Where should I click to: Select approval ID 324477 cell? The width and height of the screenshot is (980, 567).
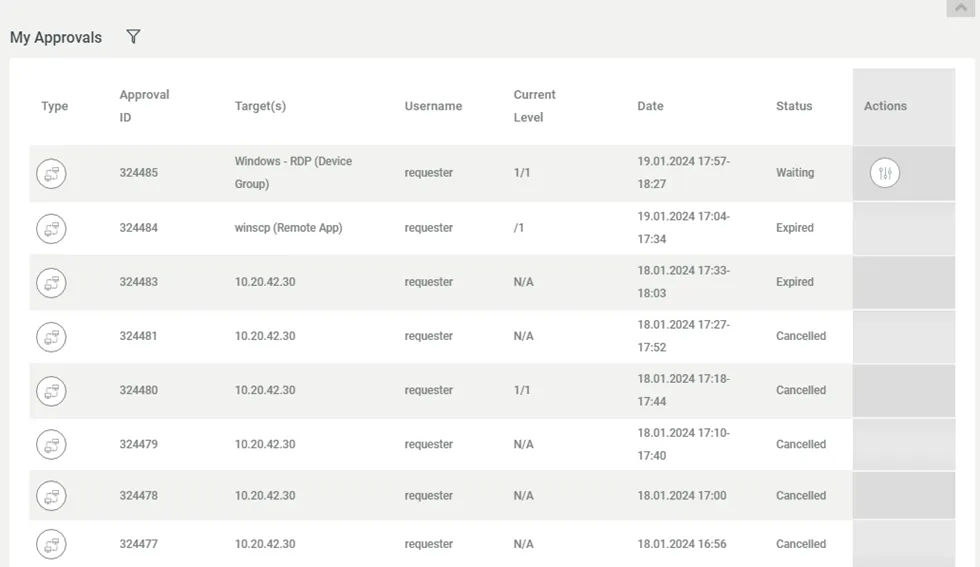(x=139, y=544)
